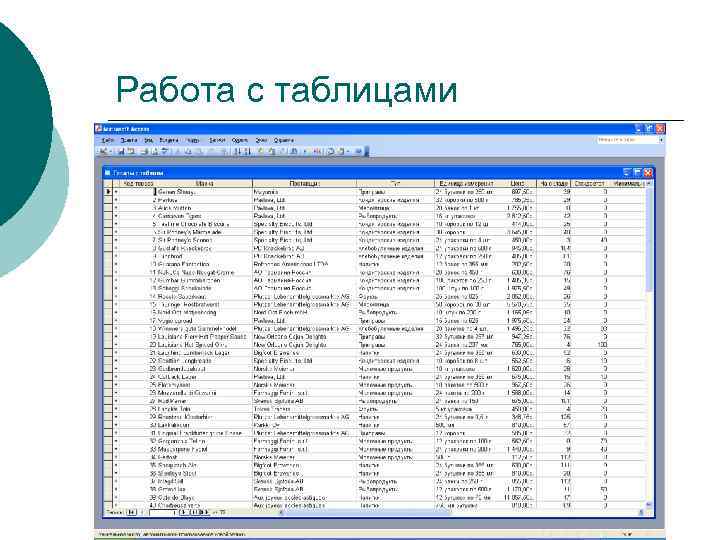Click the current-record selector arrow in row one
720x540 pixels.
click(x=108, y=191)
